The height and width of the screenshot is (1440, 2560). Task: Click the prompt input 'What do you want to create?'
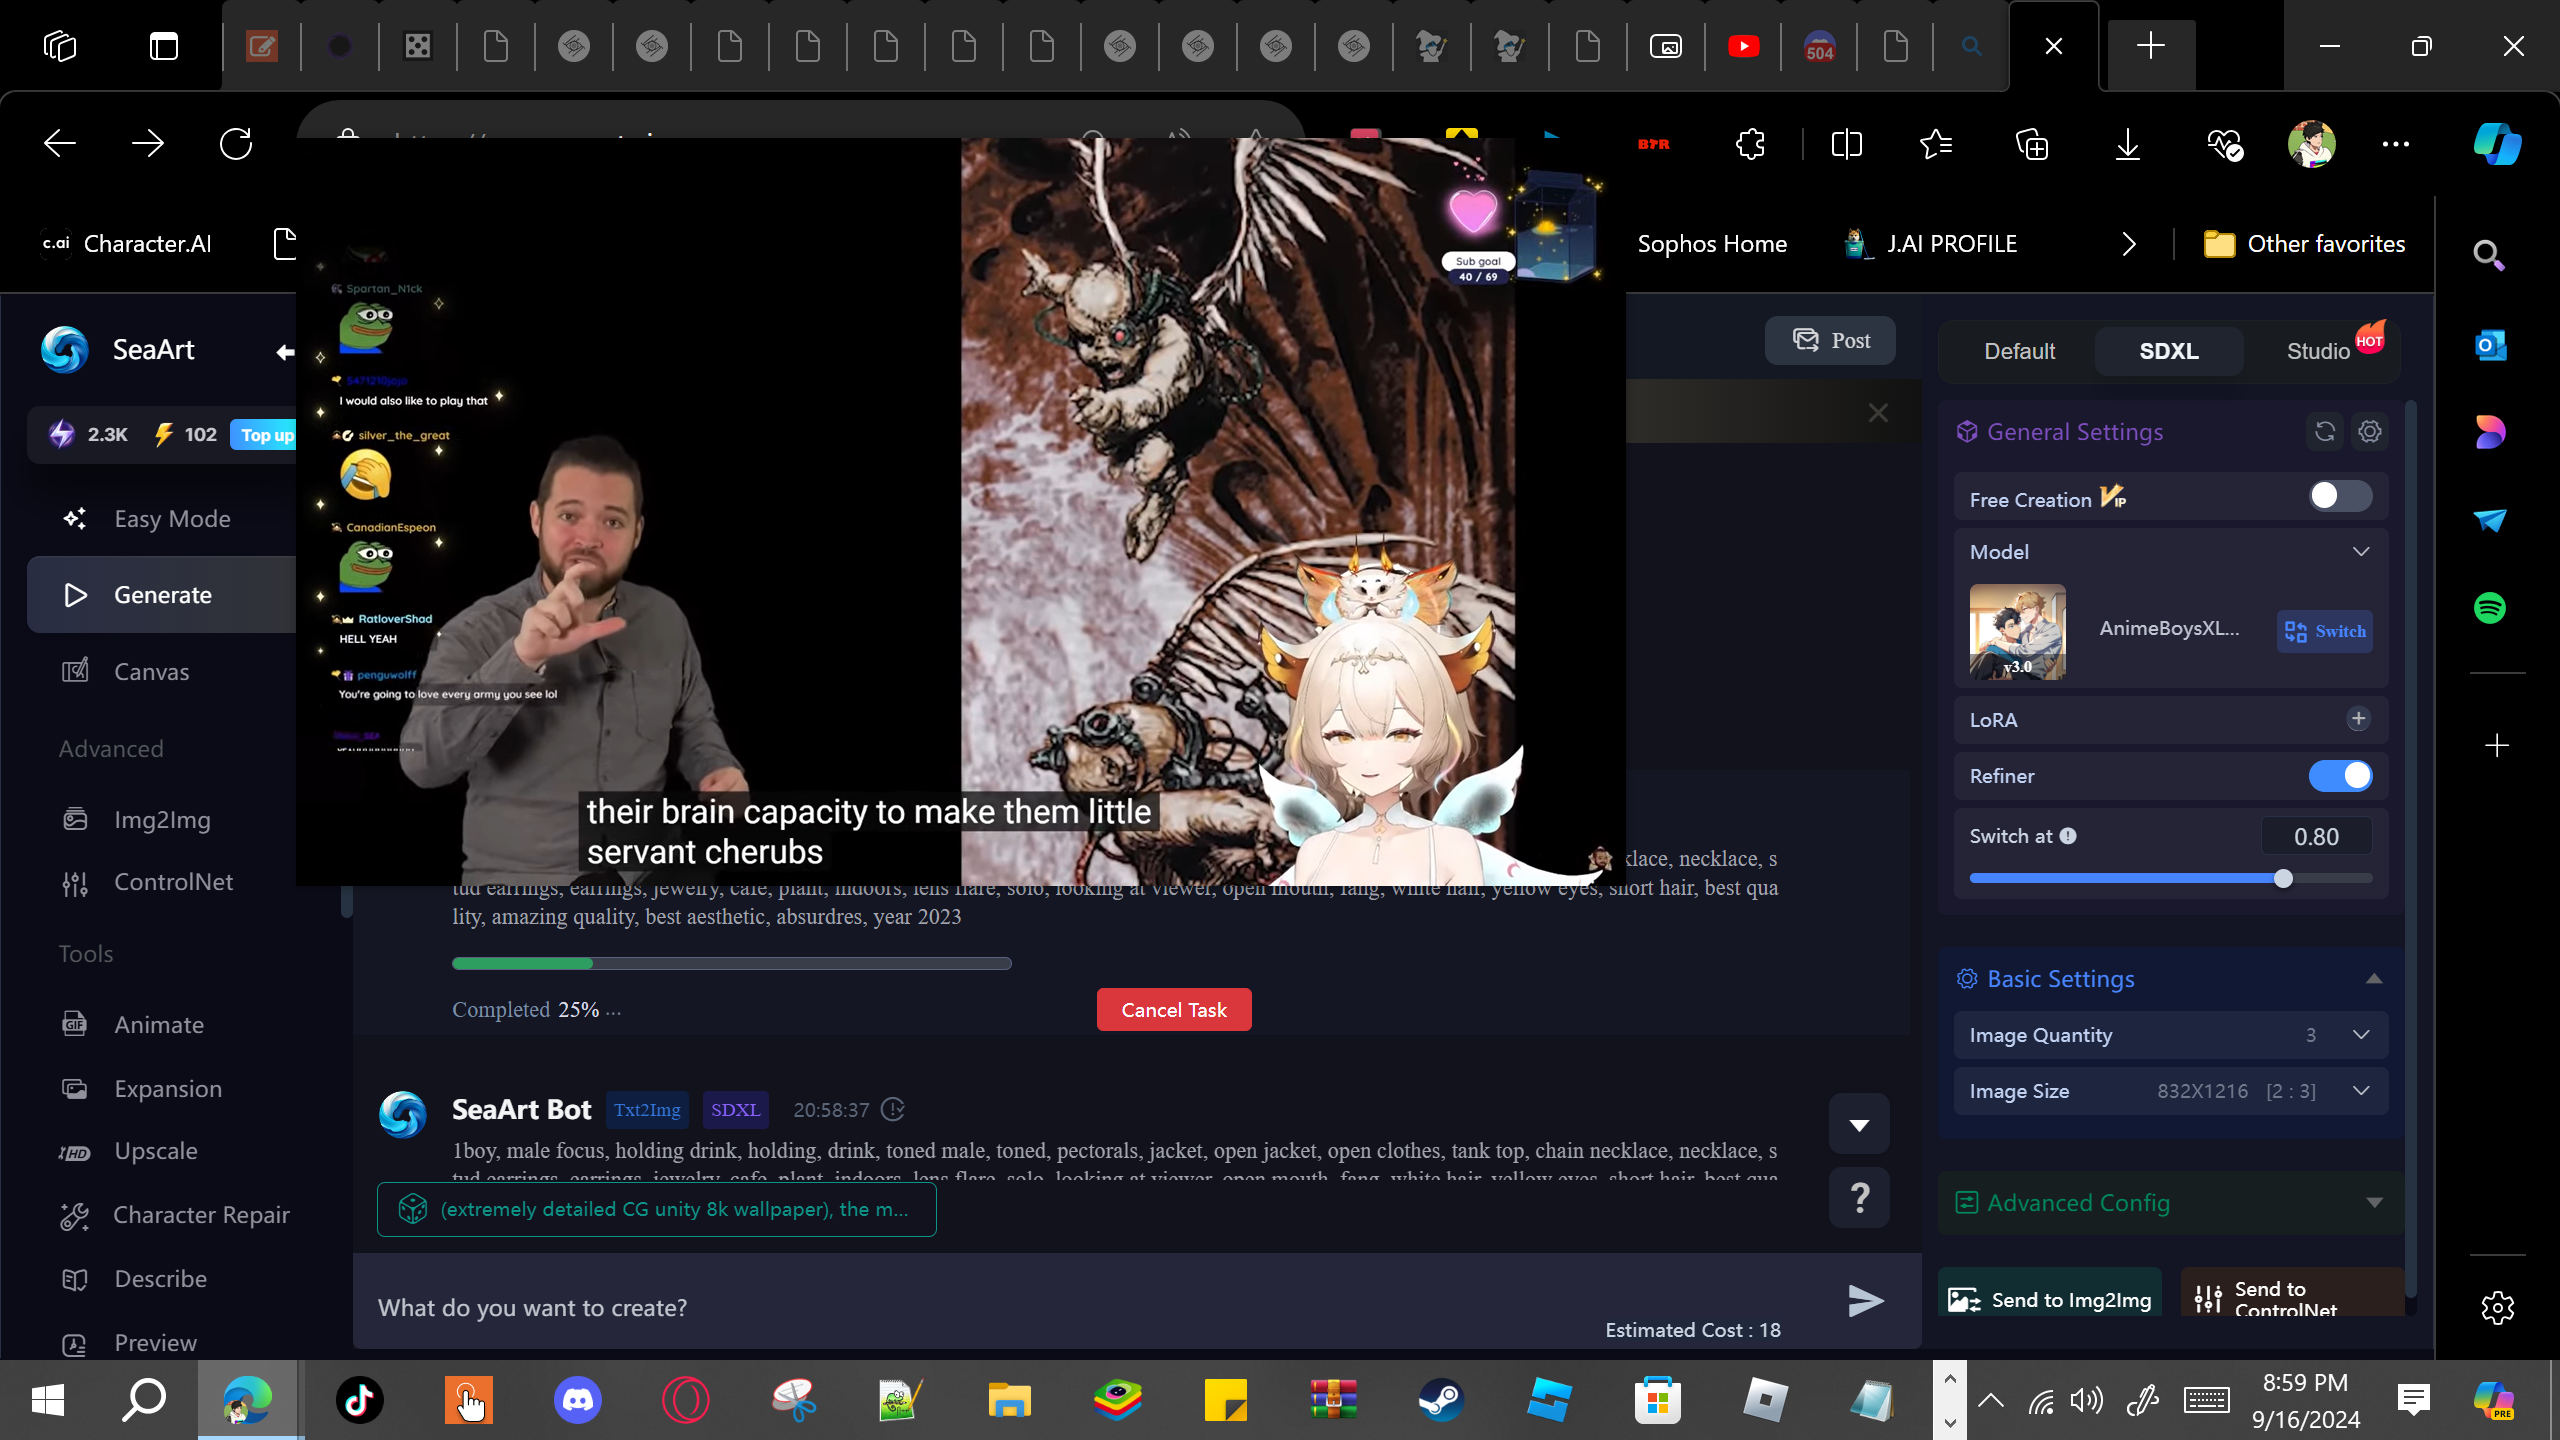tap(1100, 1308)
